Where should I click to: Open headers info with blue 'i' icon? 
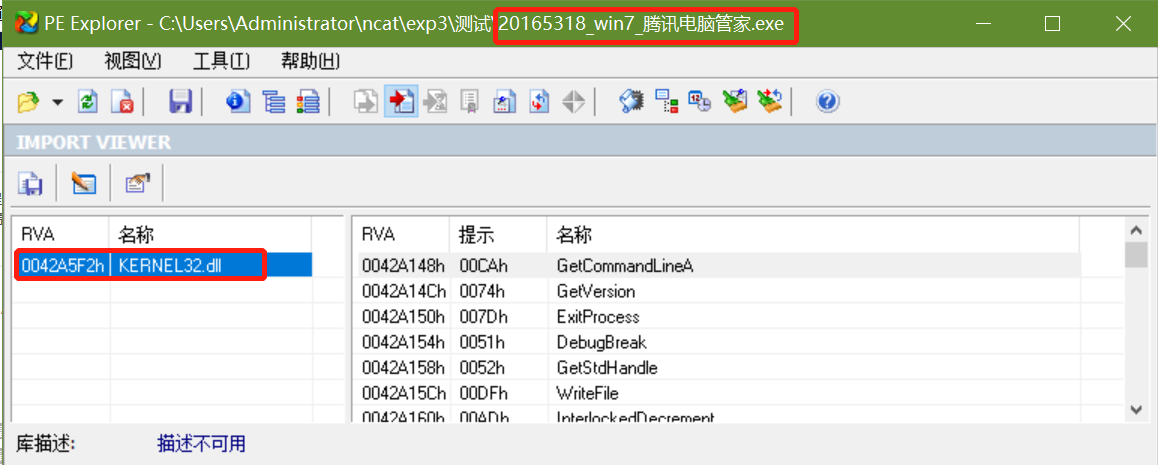238,102
